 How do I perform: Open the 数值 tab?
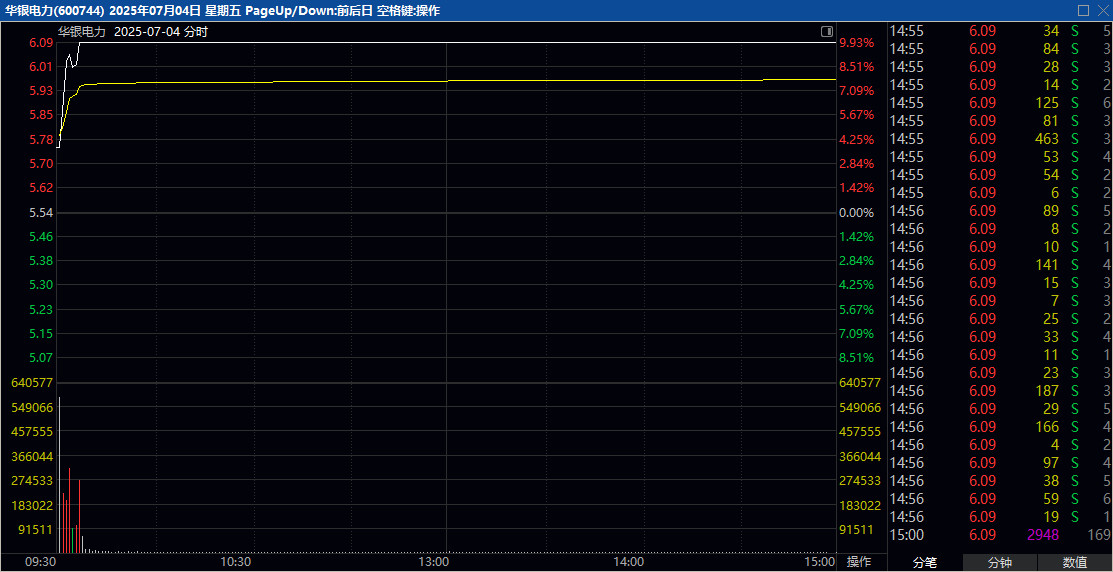pos(1075,563)
